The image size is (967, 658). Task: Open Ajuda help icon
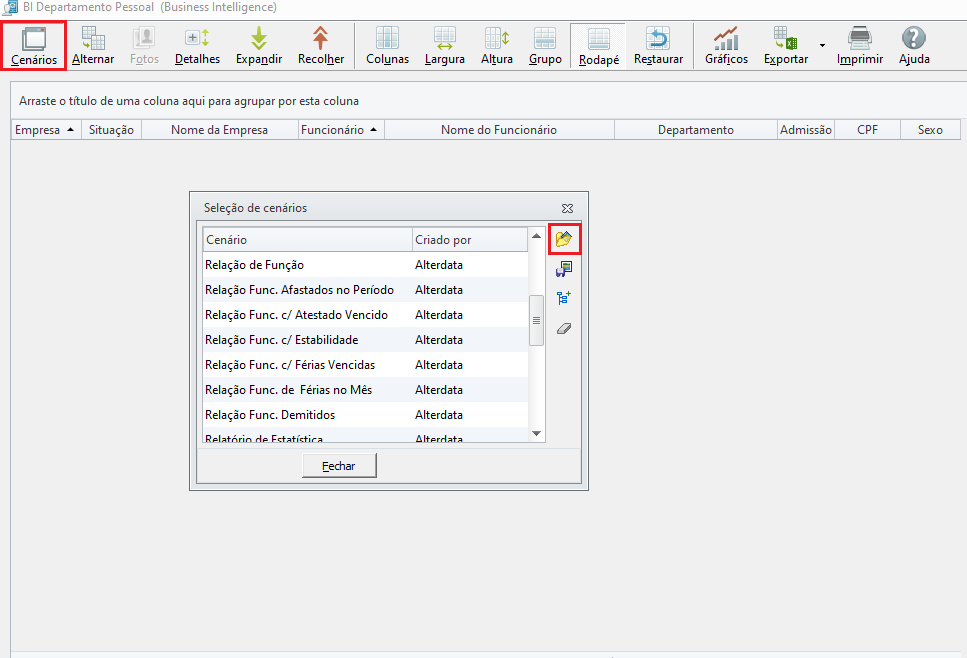click(x=914, y=46)
